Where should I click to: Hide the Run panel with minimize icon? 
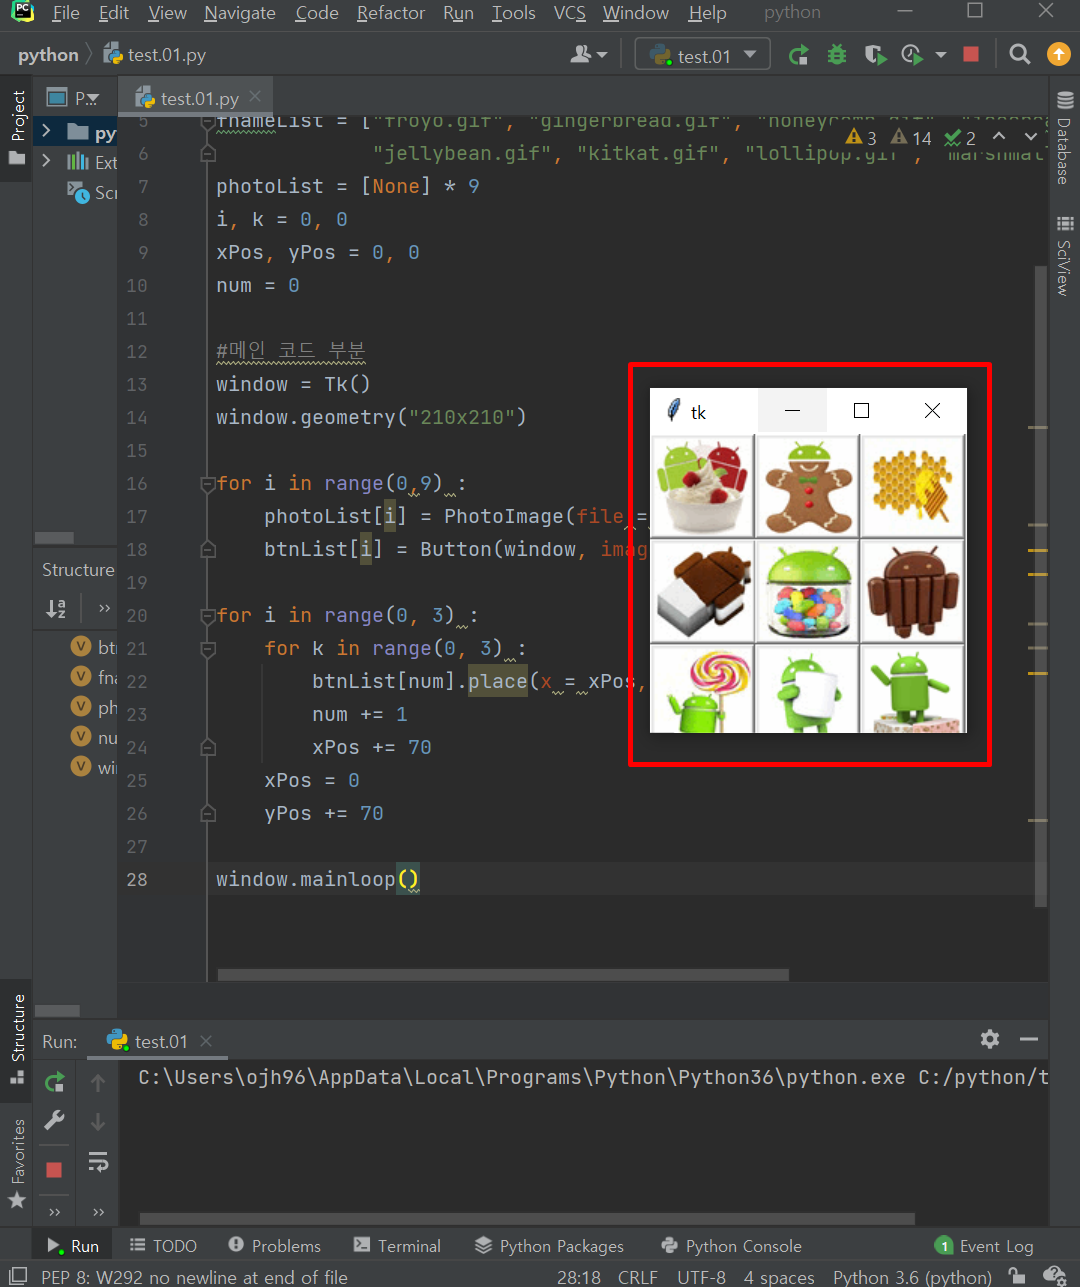click(1028, 1040)
